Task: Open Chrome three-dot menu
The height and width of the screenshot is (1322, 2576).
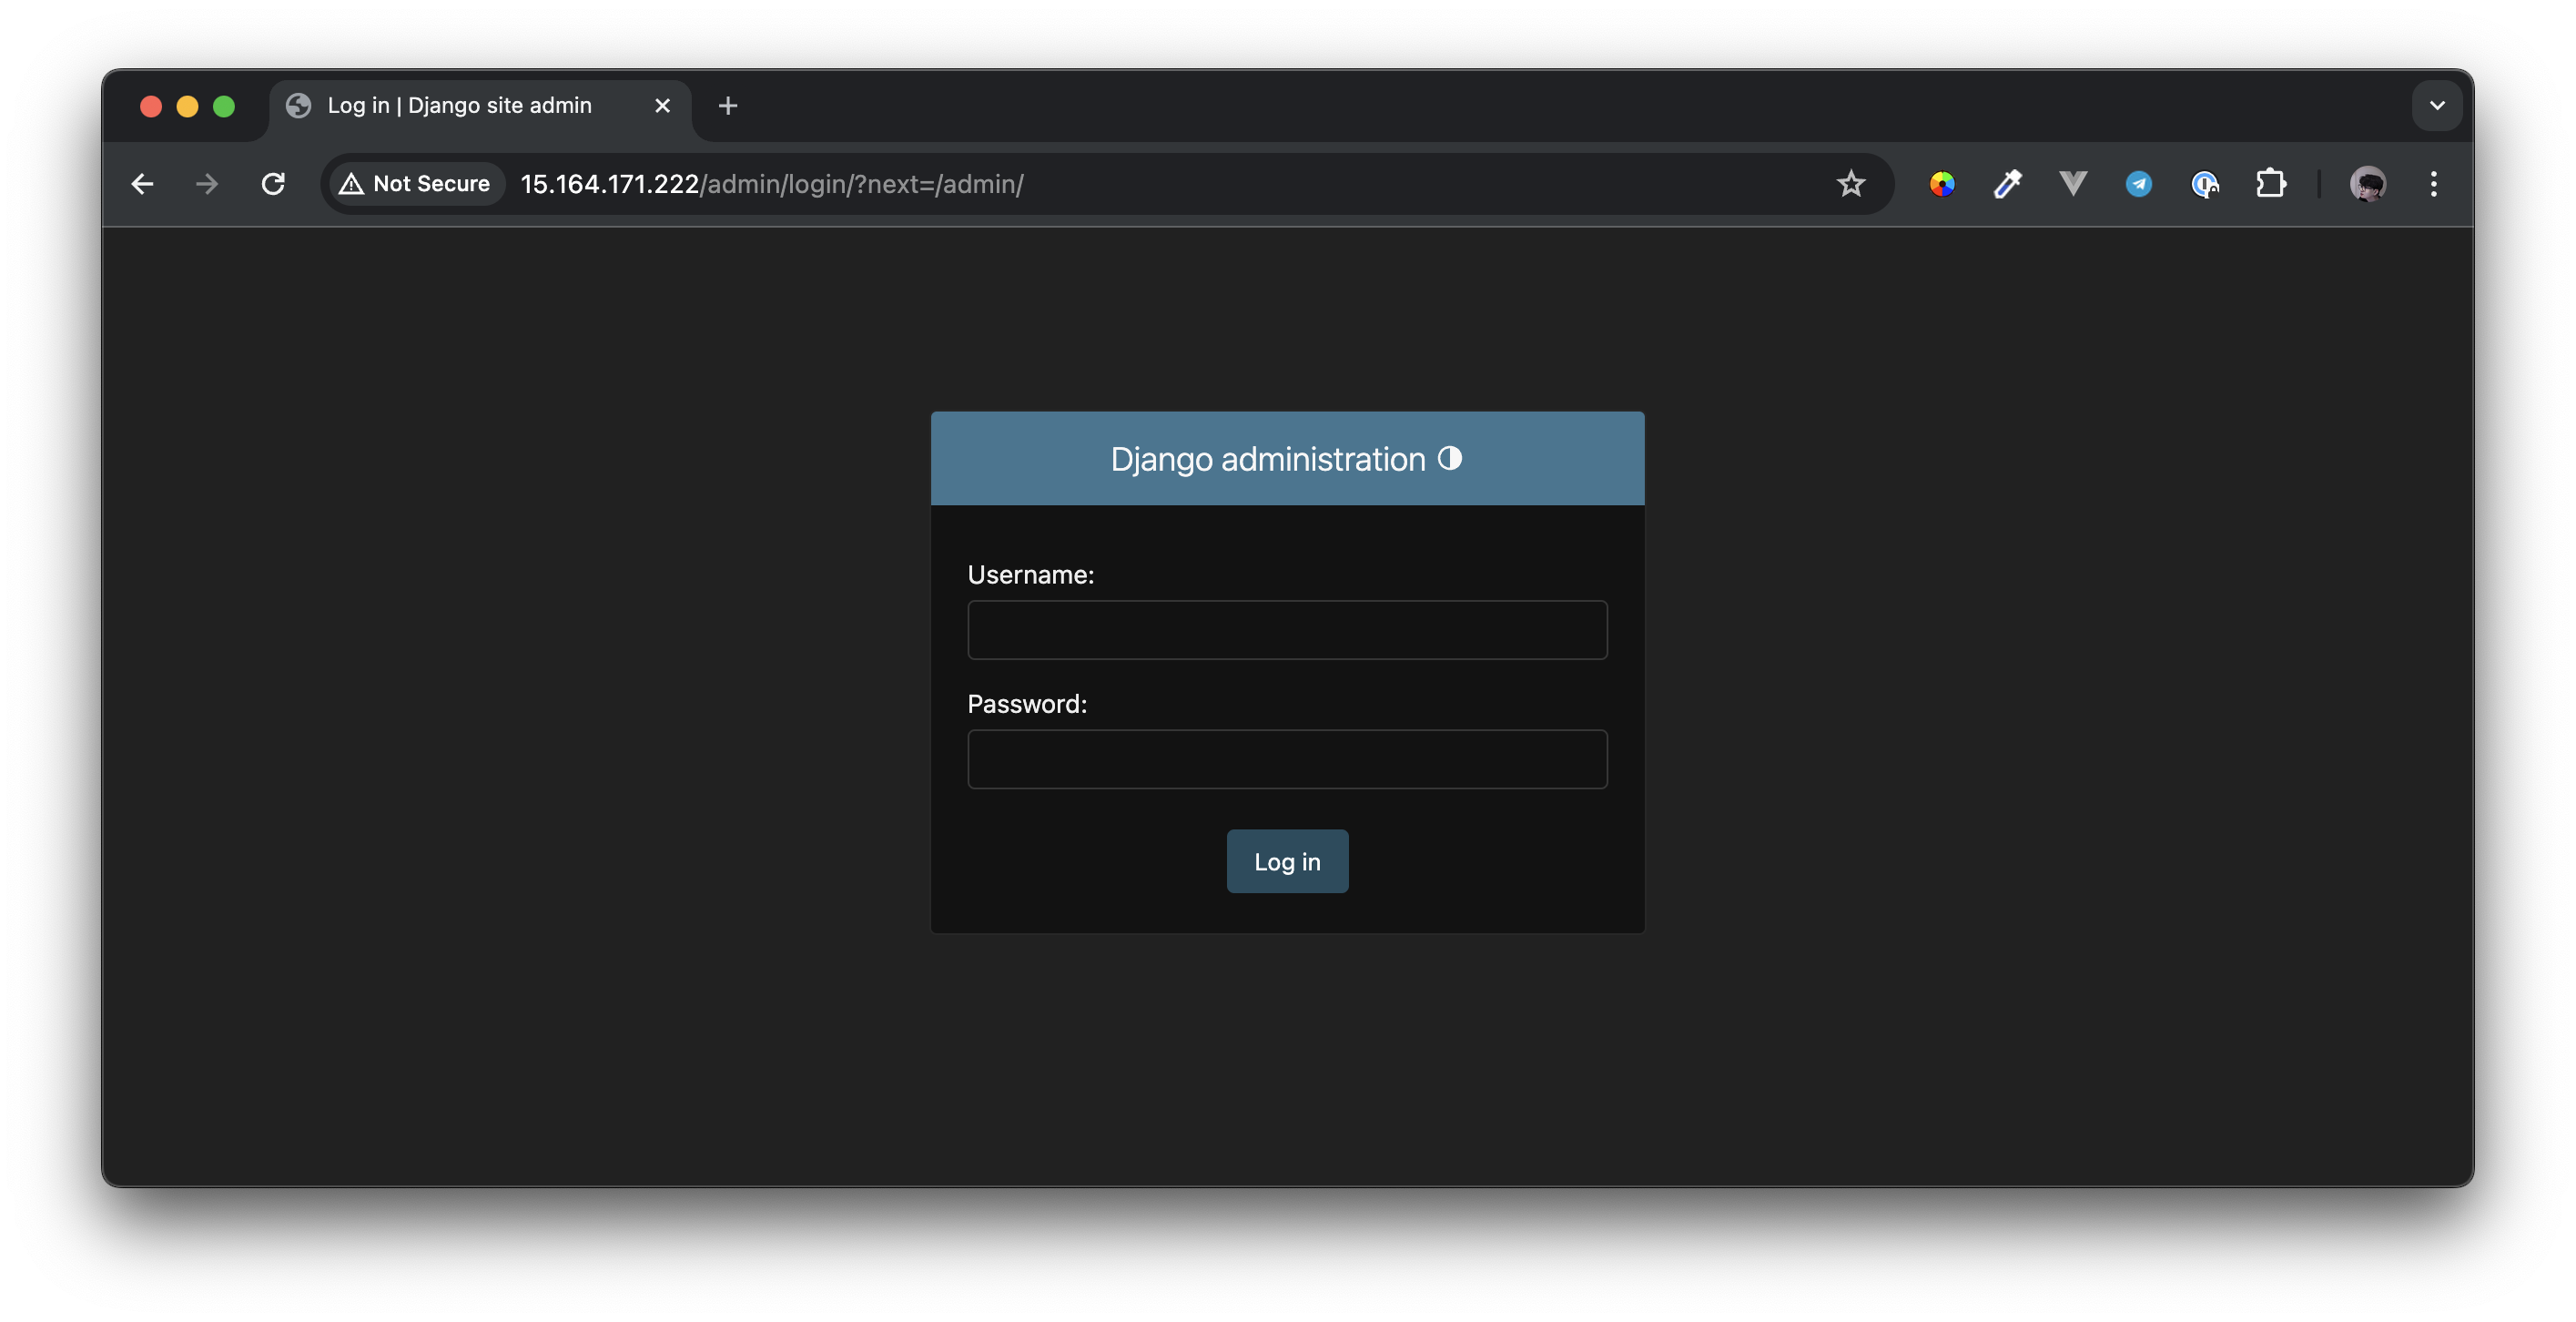Action: 2433,184
